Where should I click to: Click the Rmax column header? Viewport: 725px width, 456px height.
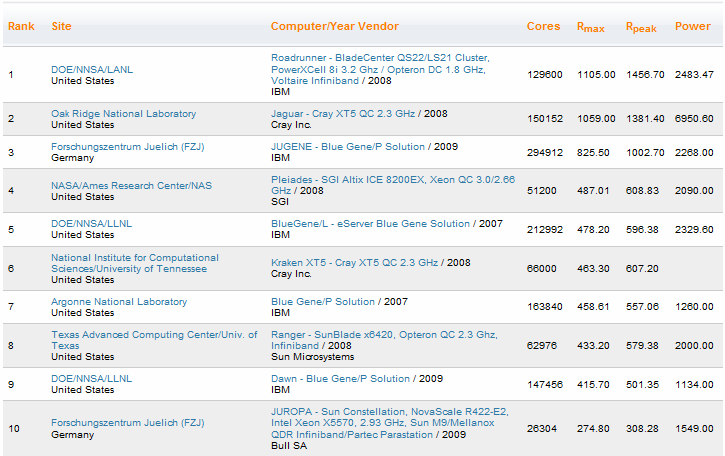[590, 27]
